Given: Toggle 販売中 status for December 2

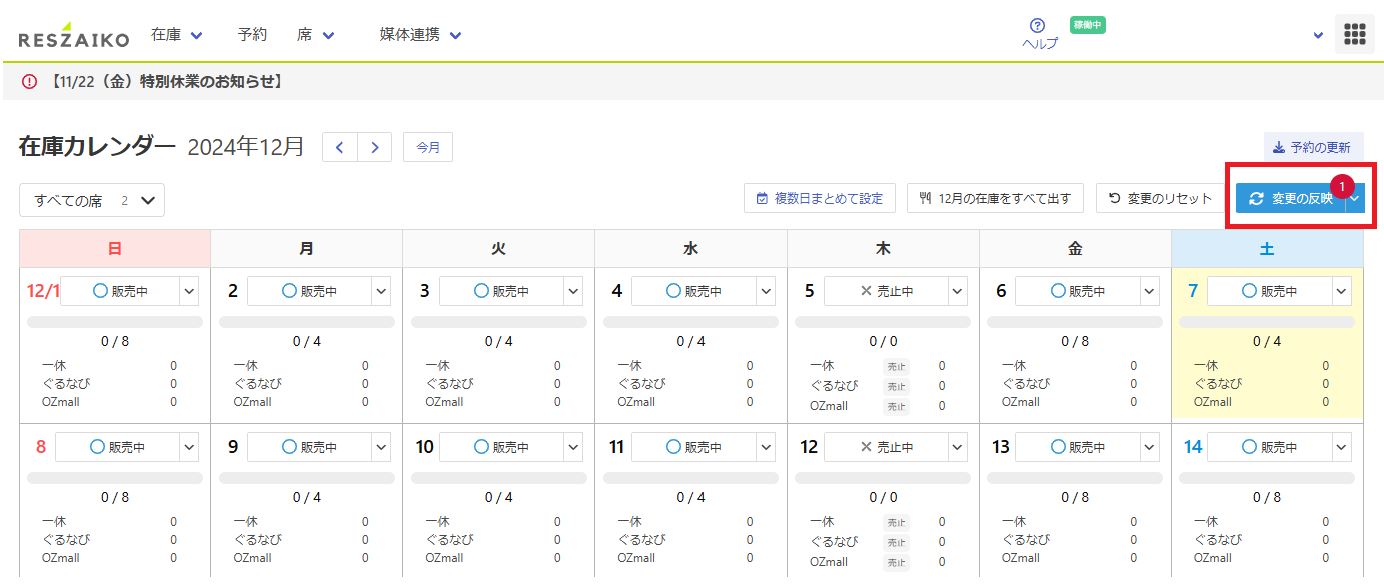Looking at the screenshot, I should click(310, 291).
